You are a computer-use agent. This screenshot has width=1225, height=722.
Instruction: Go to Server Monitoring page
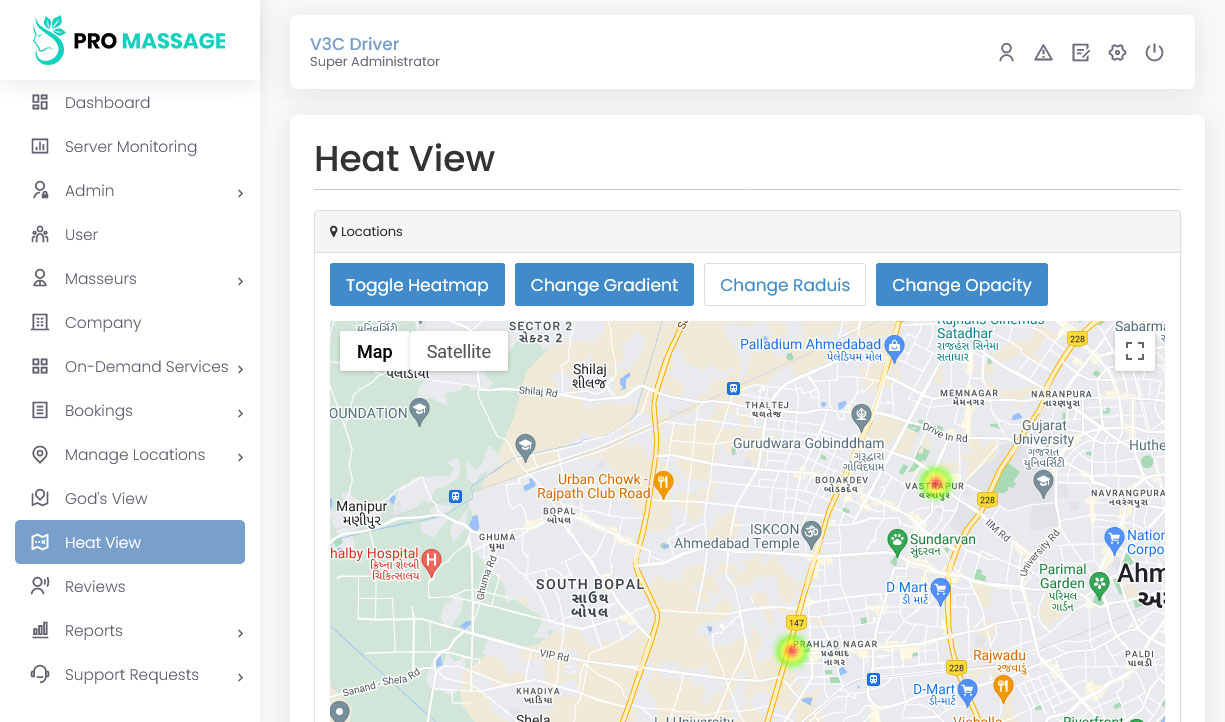tap(130, 146)
